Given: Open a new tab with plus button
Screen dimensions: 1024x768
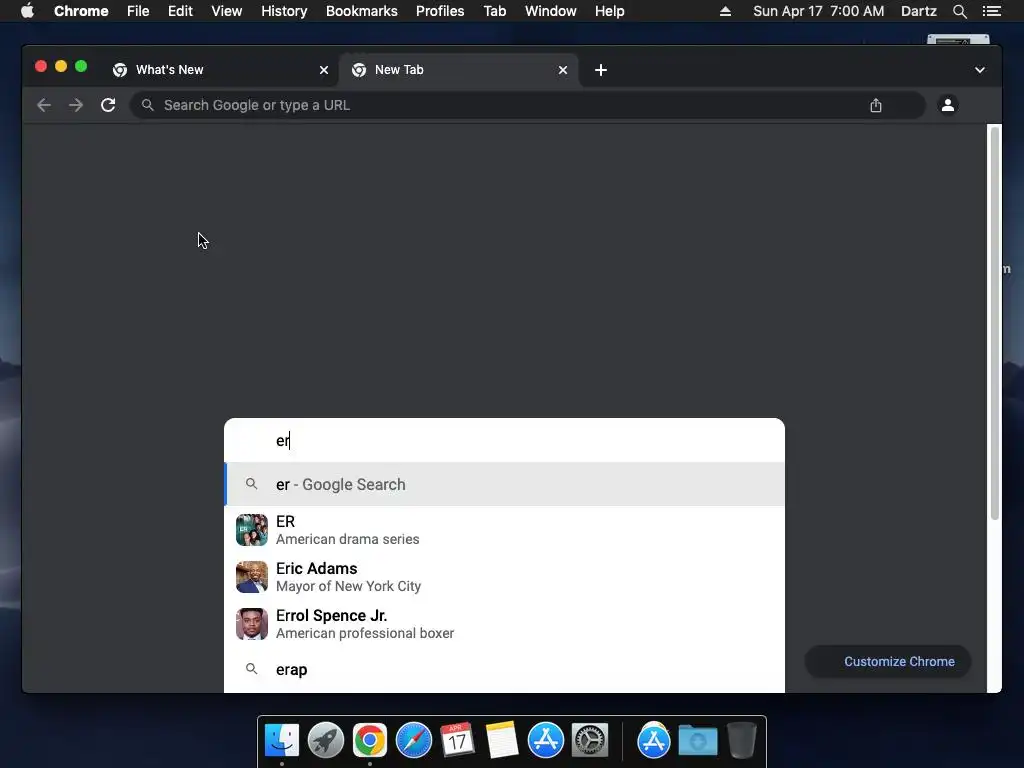Looking at the screenshot, I should pyautogui.click(x=601, y=70).
